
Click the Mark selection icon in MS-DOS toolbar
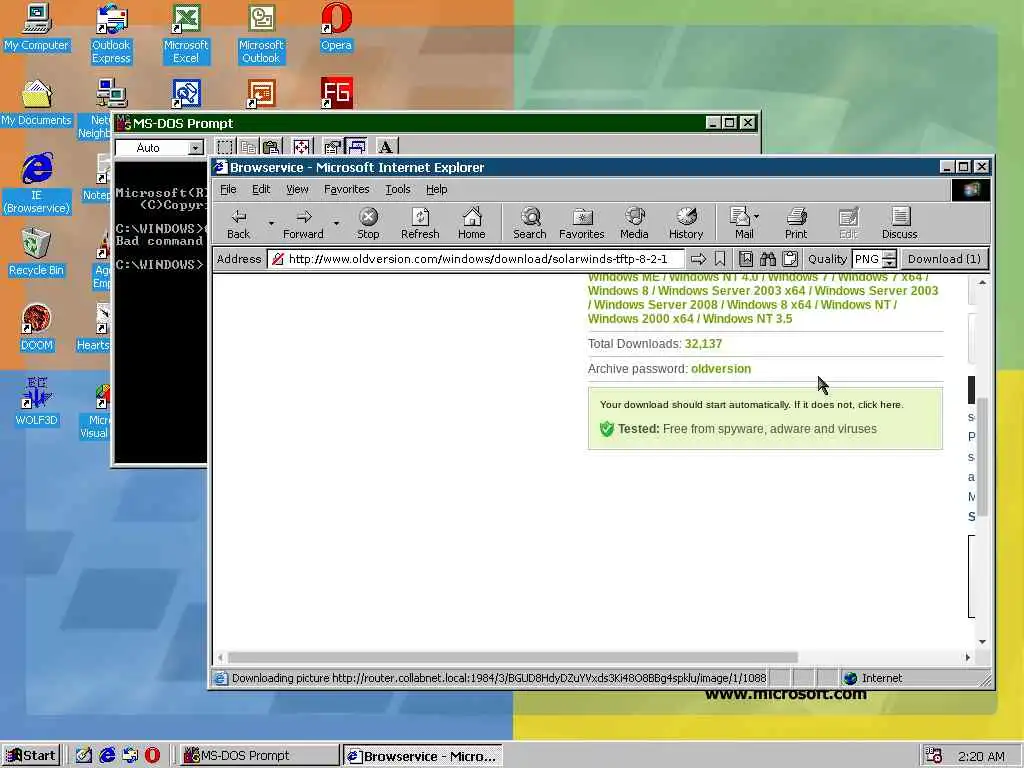point(225,147)
